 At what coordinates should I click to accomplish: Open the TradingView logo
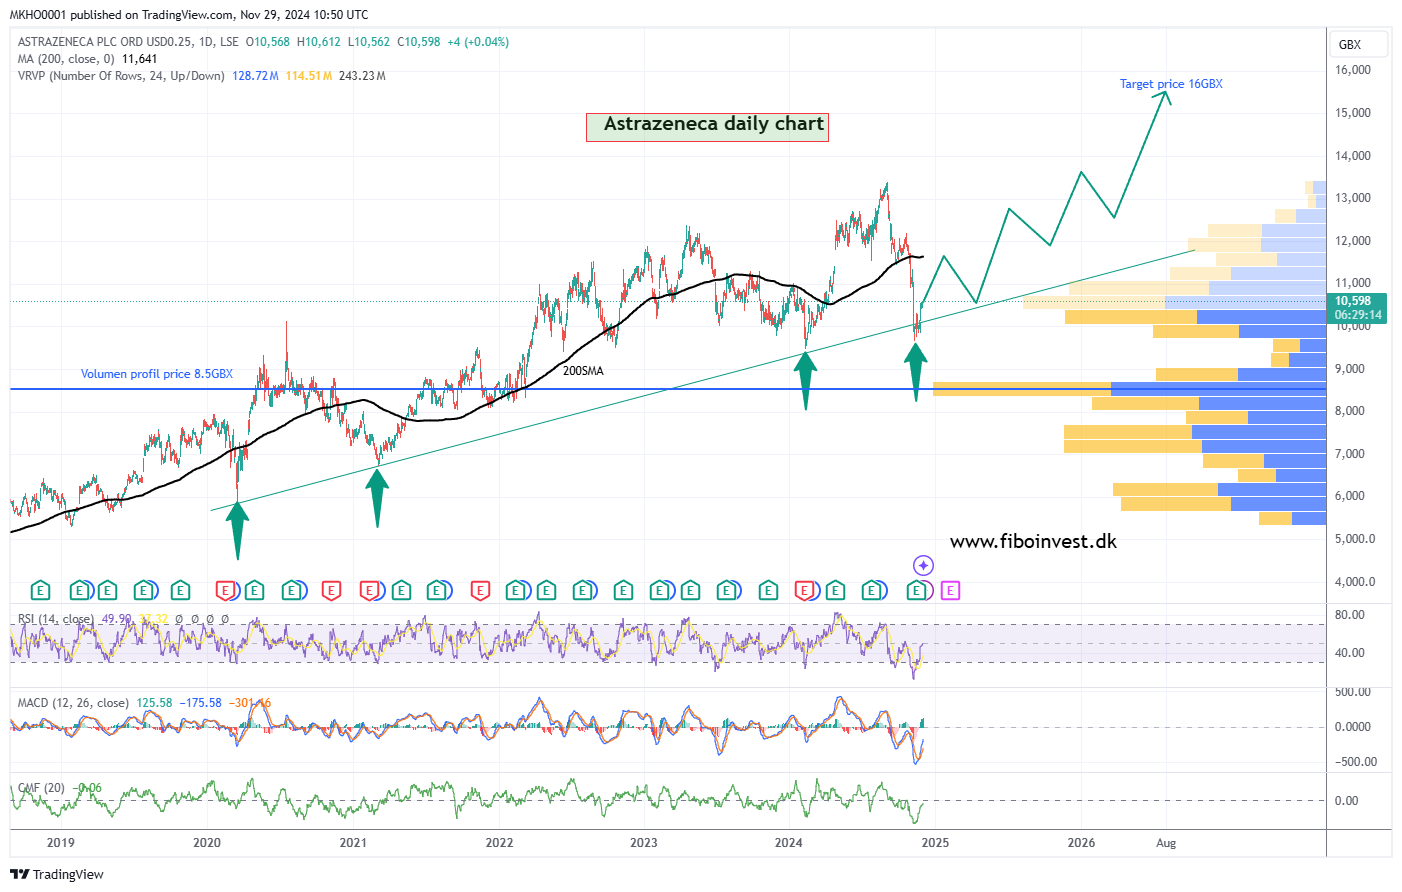(x=57, y=874)
